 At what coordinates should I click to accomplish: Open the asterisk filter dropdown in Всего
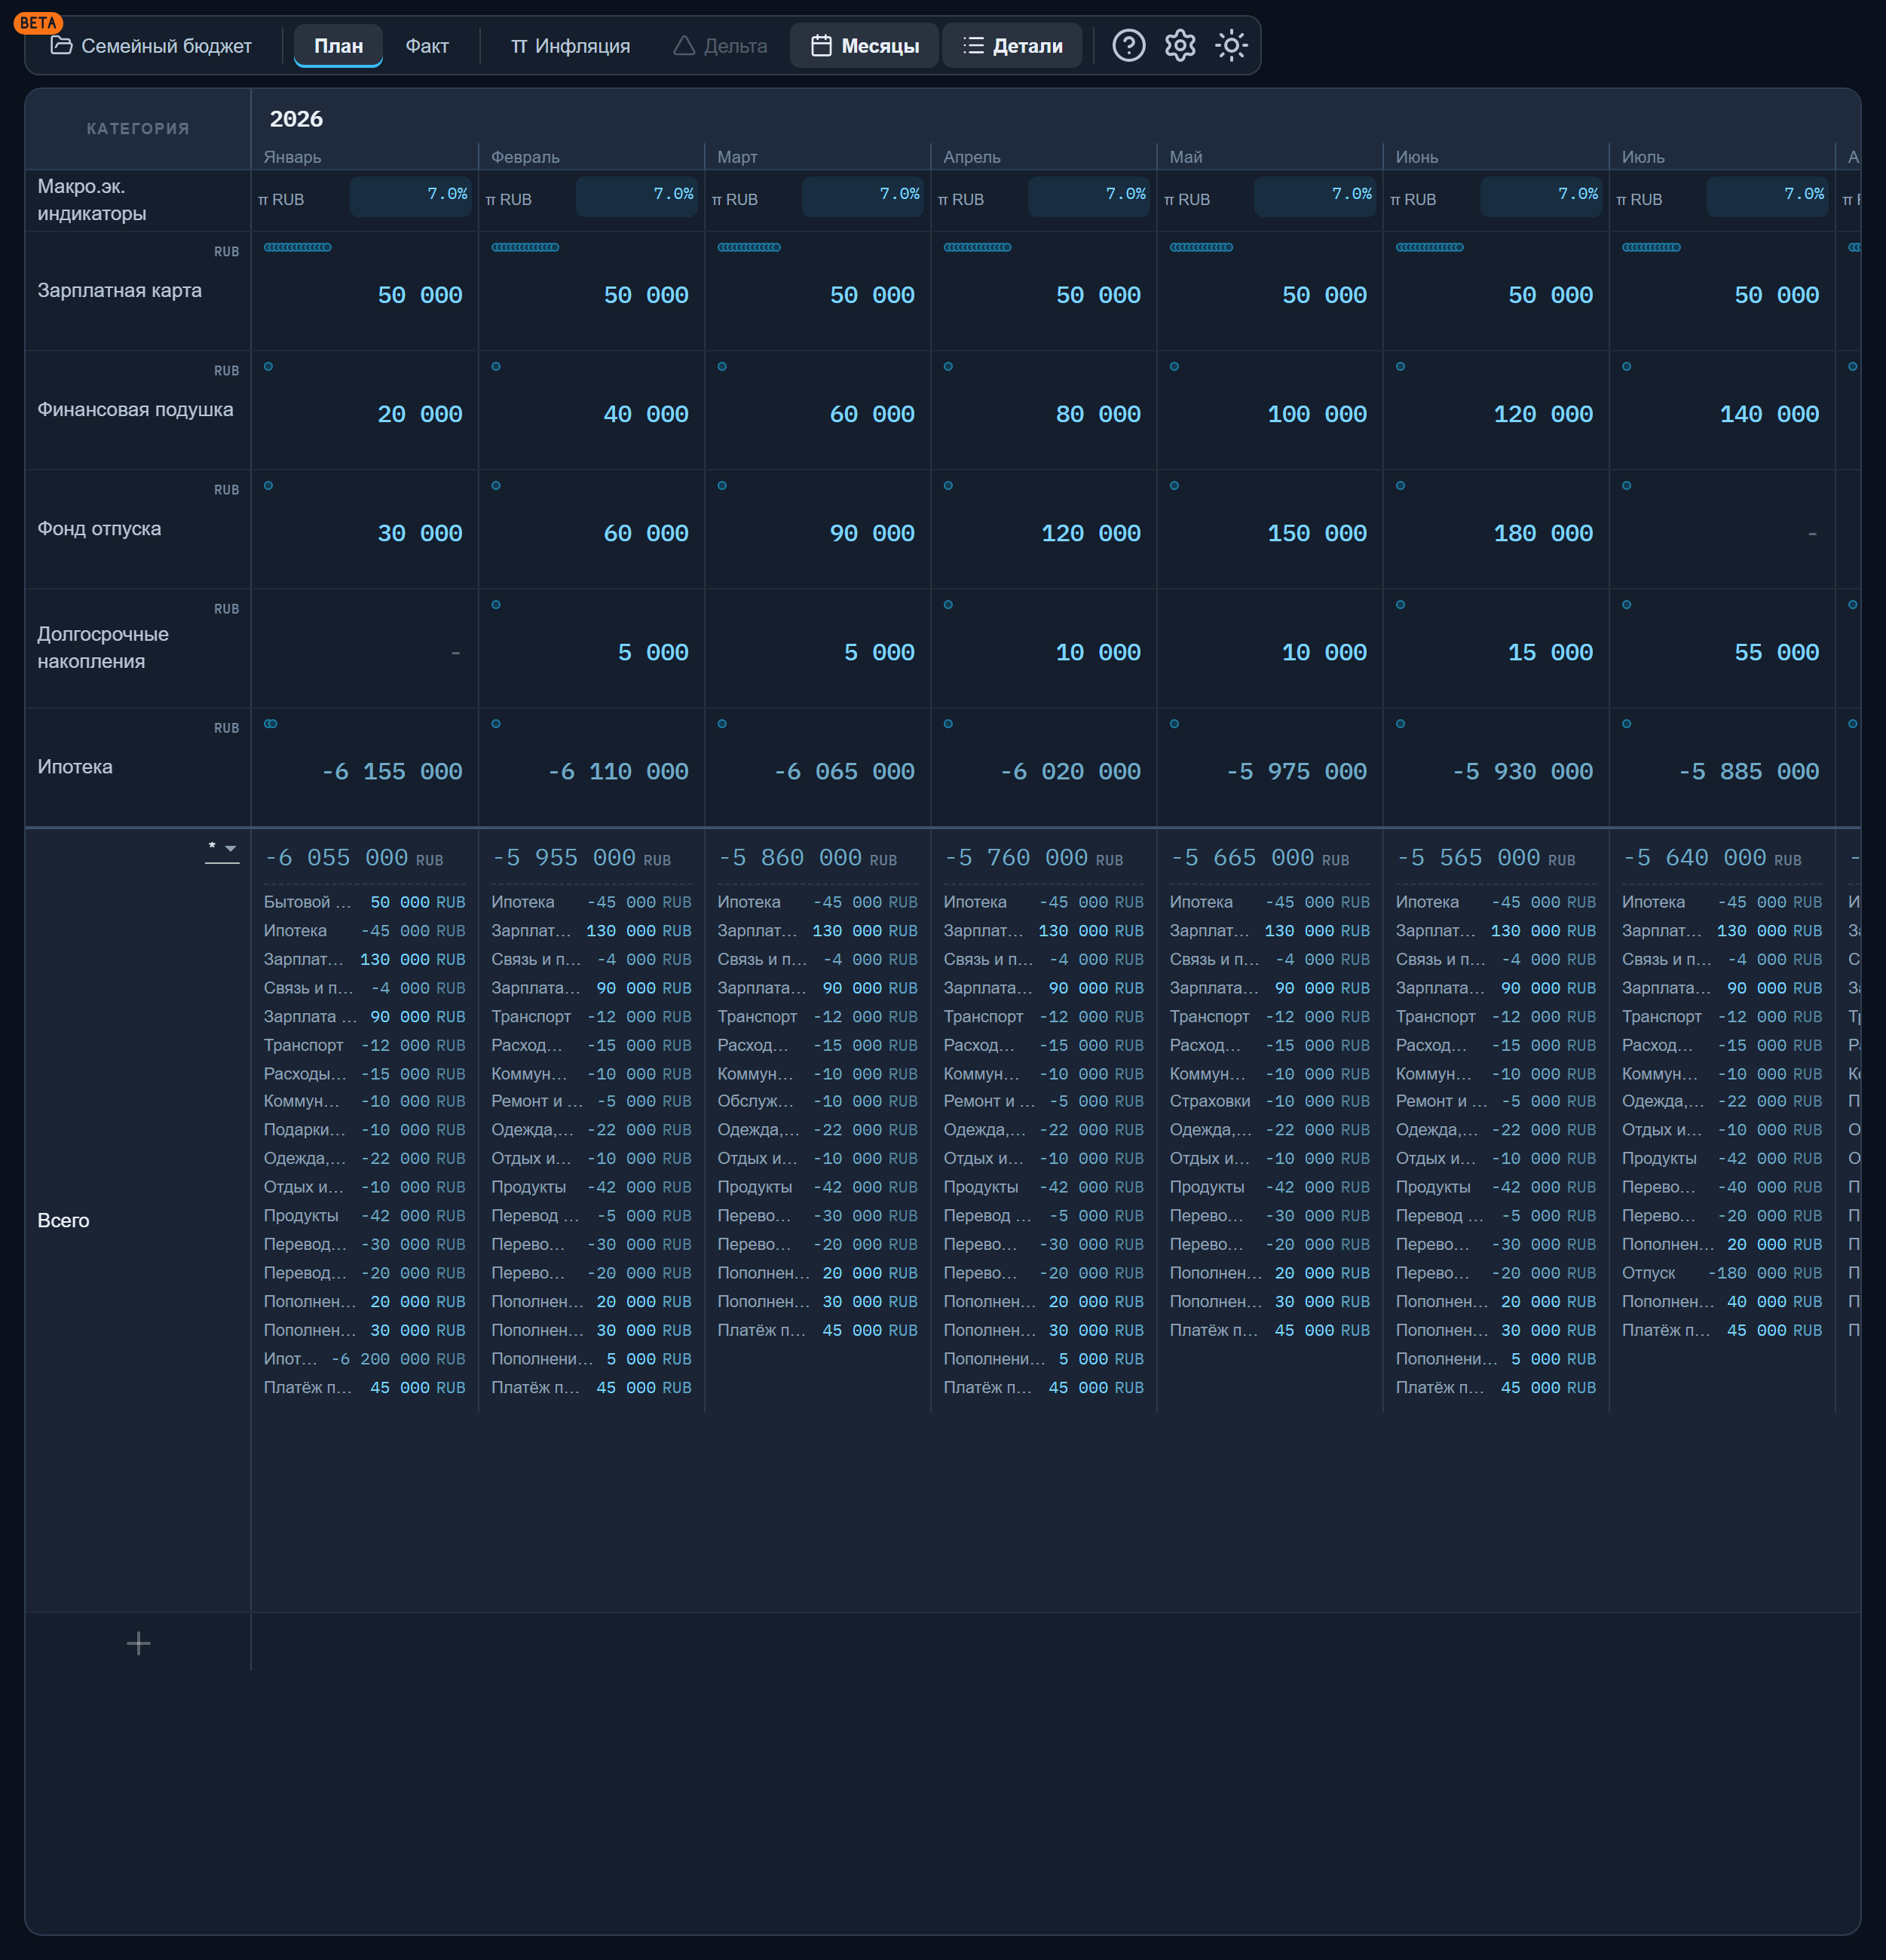tap(222, 849)
